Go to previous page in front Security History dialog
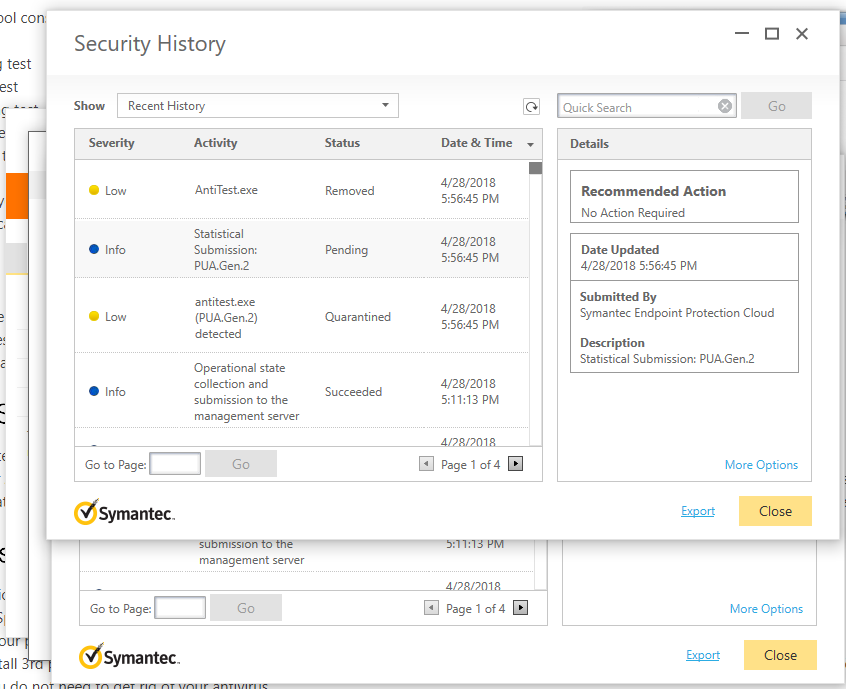 pyautogui.click(x=426, y=464)
